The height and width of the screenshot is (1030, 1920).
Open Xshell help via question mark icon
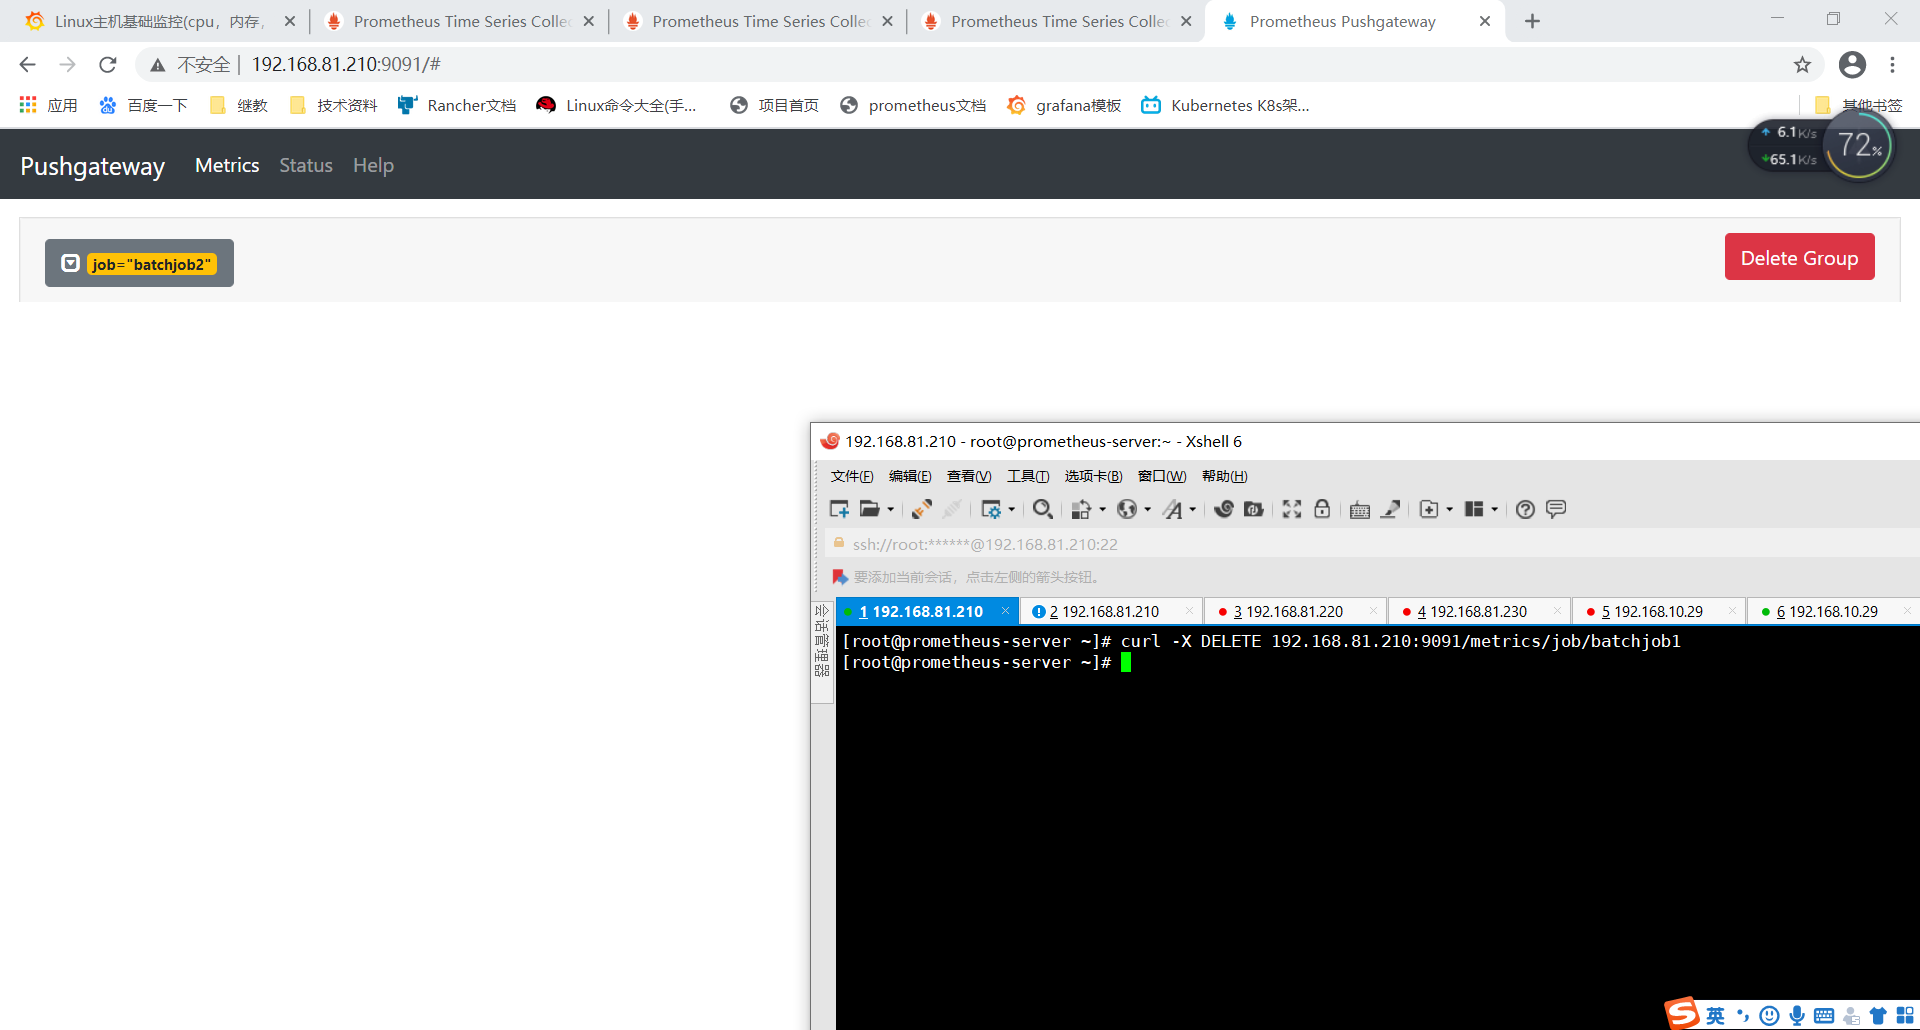click(1525, 509)
